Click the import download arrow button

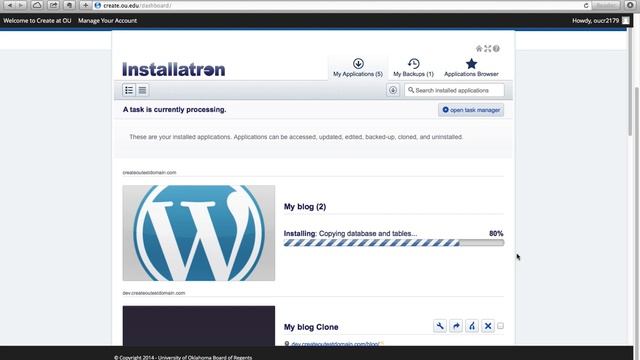(x=393, y=90)
